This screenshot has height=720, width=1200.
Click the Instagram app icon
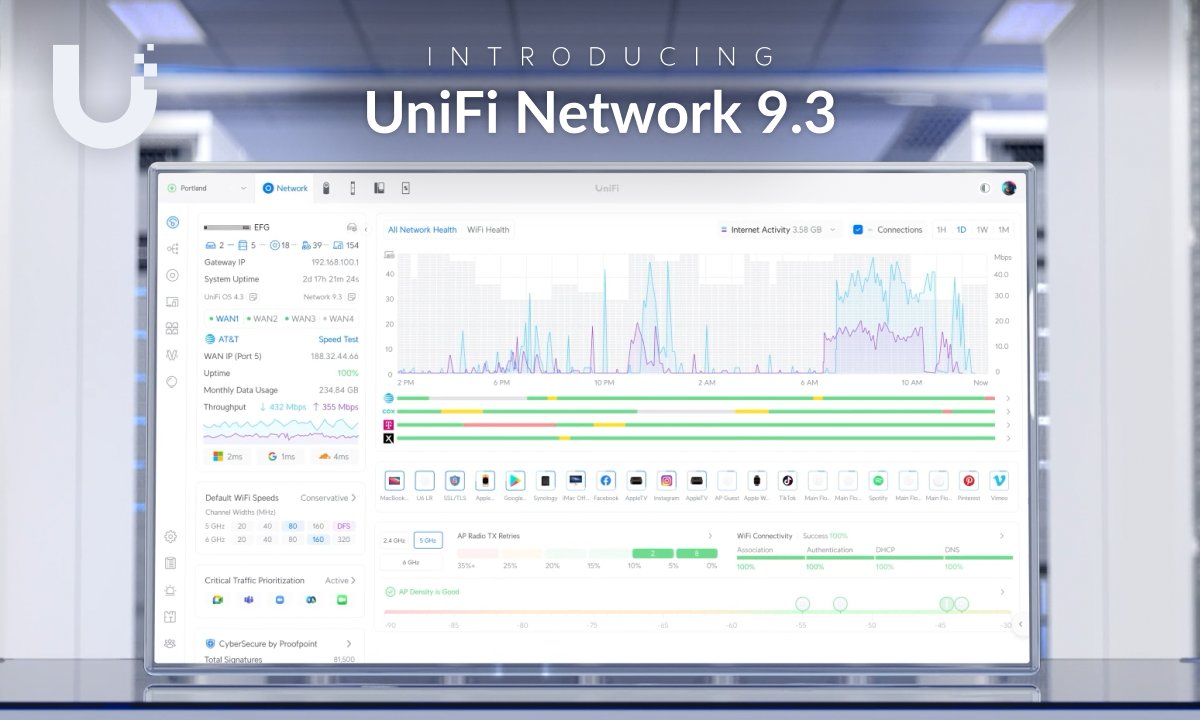click(x=667, y=481)
